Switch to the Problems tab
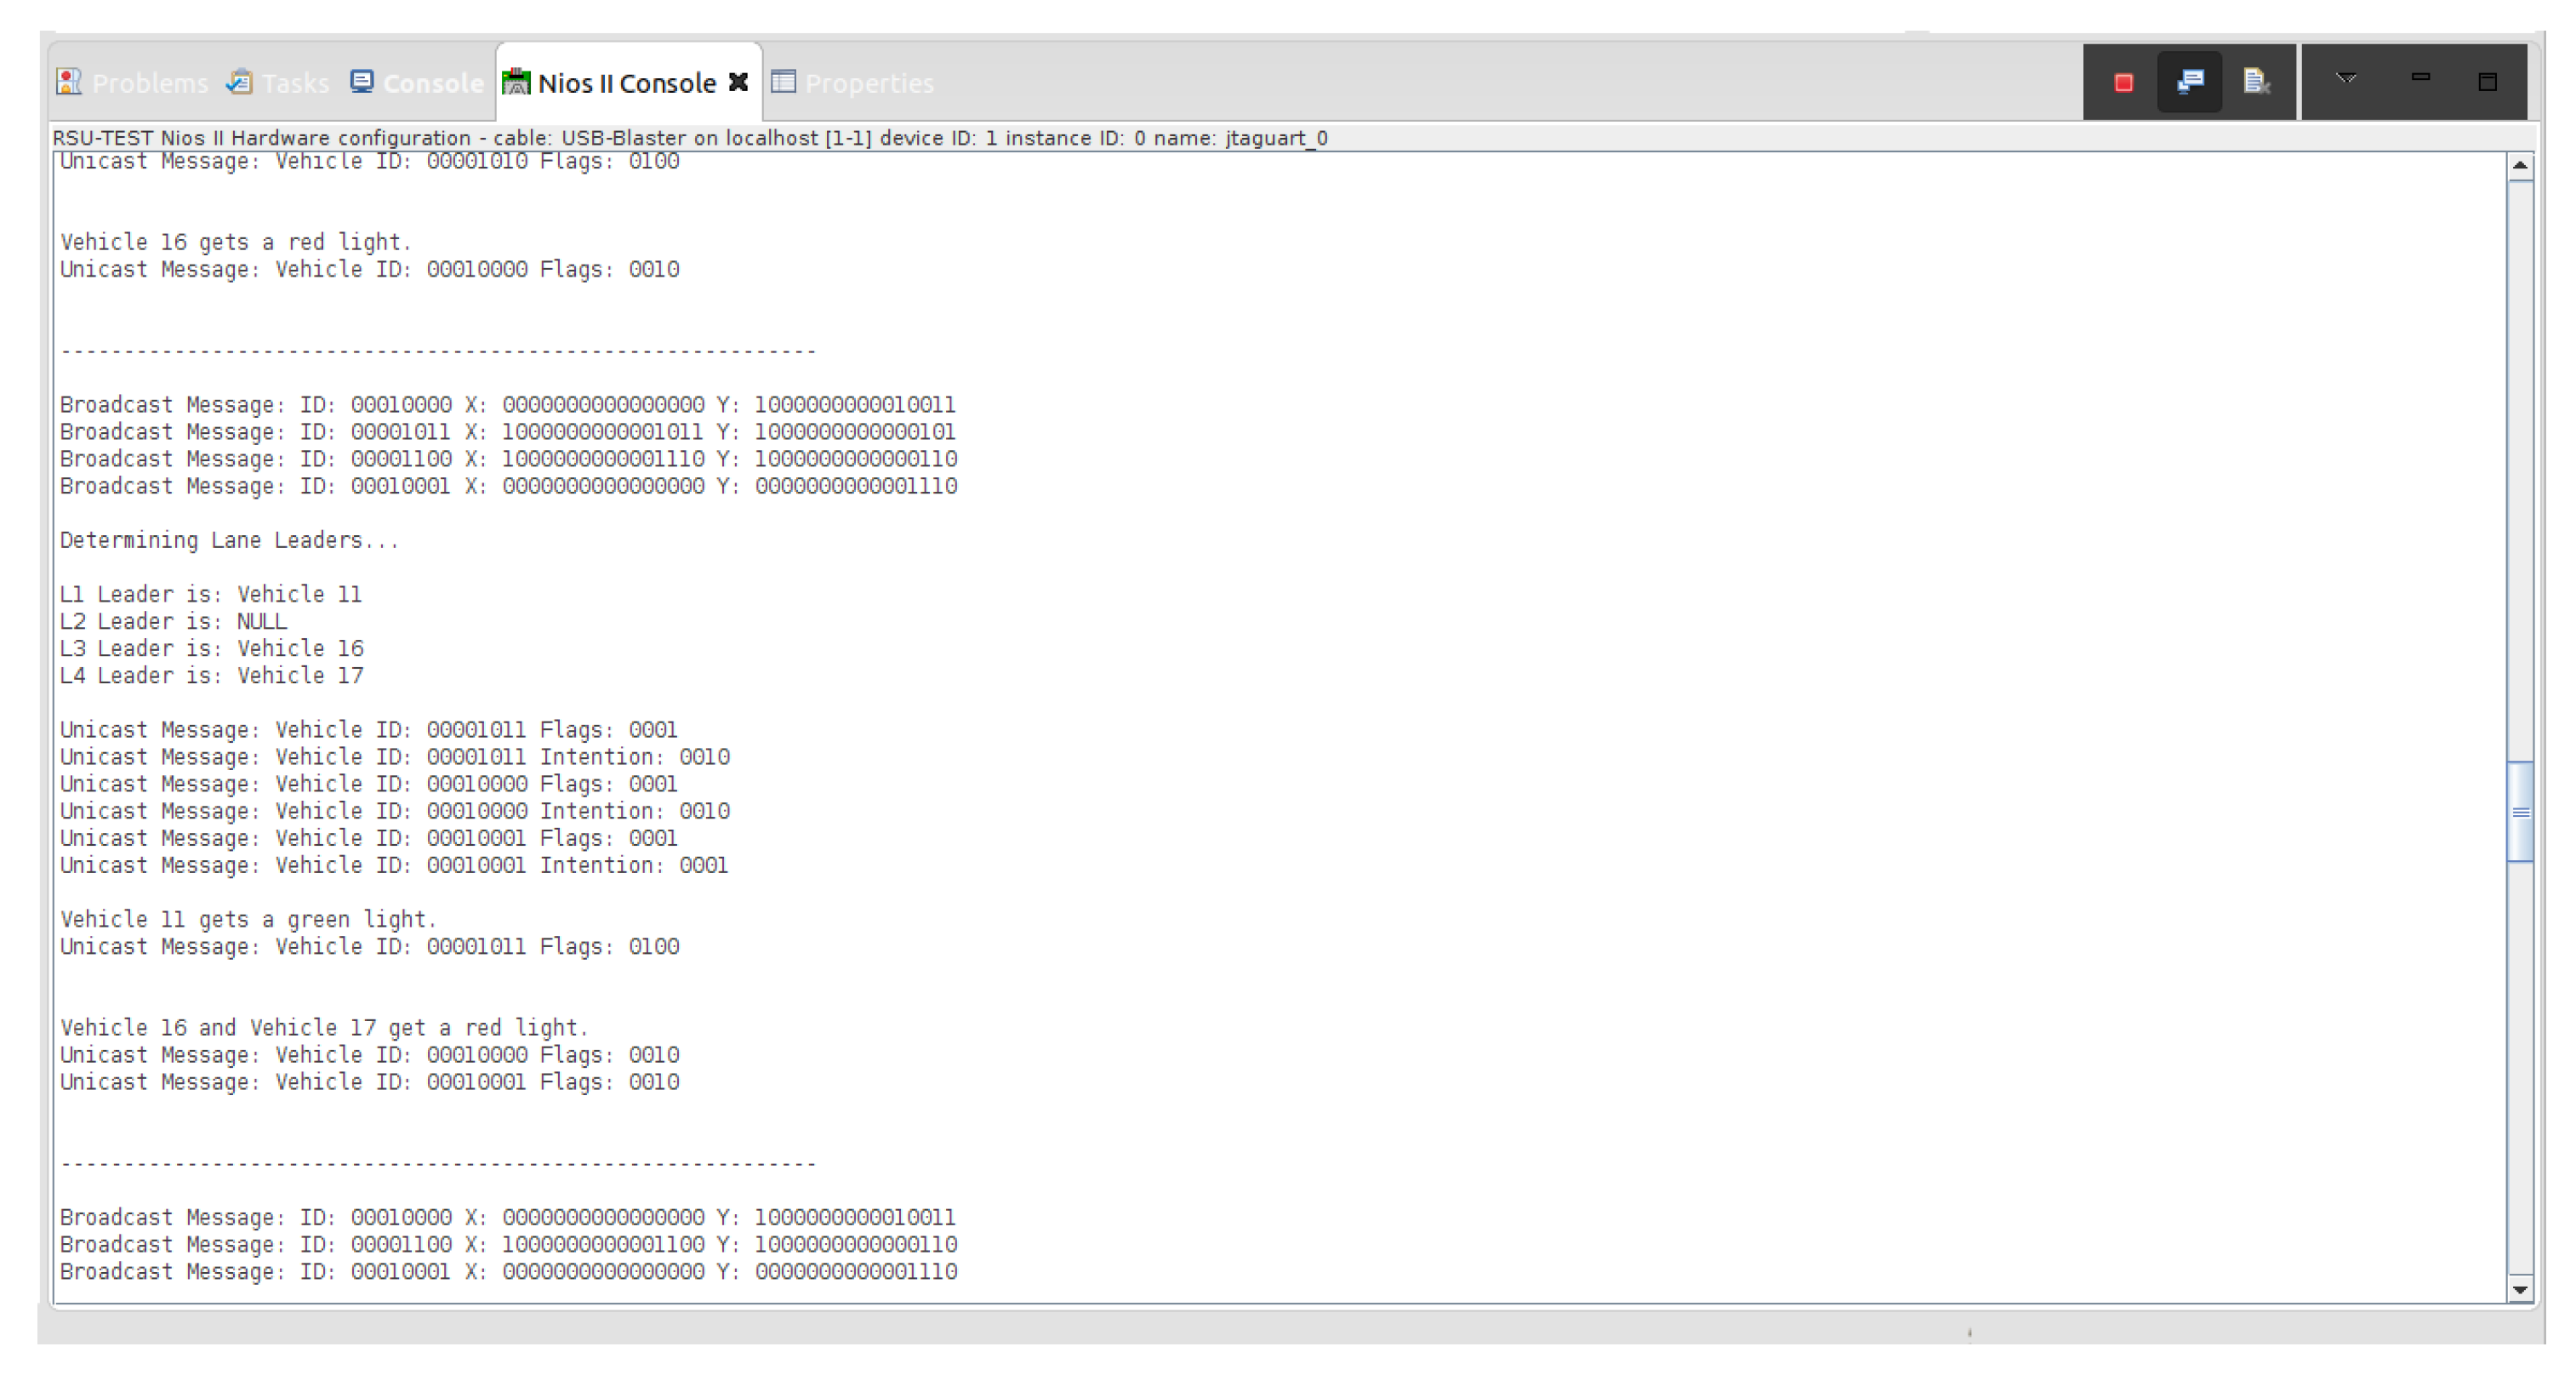This screenshot has height=1381, width=2576. pyautogui.click(x=133, y=83)
